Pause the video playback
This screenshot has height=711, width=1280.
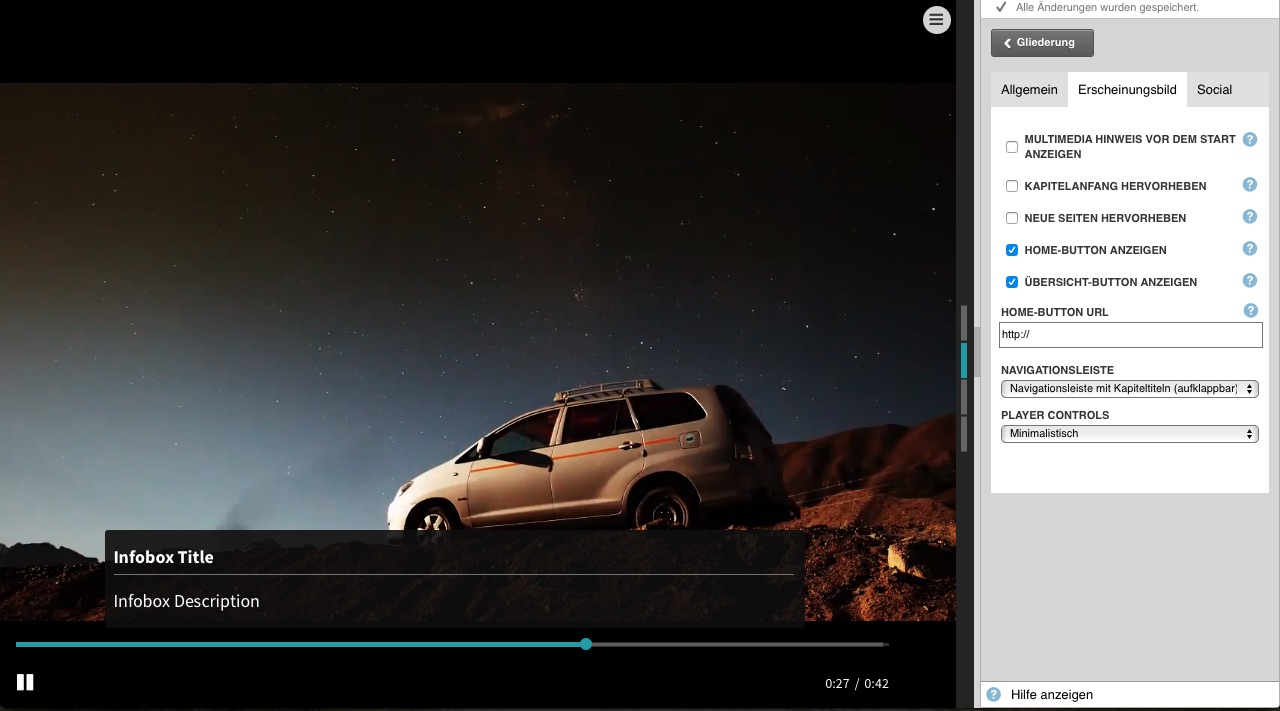click(x=25, y=682)
